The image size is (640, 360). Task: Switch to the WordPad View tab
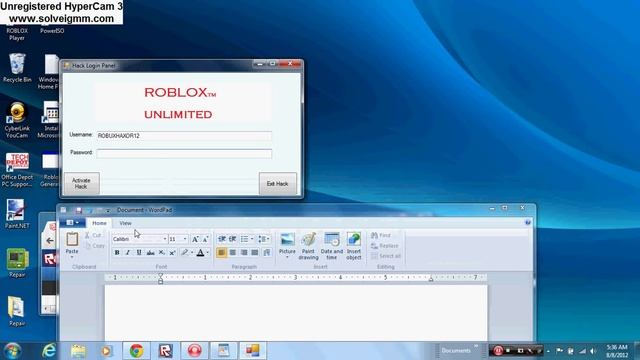click(x=125, y=223)
